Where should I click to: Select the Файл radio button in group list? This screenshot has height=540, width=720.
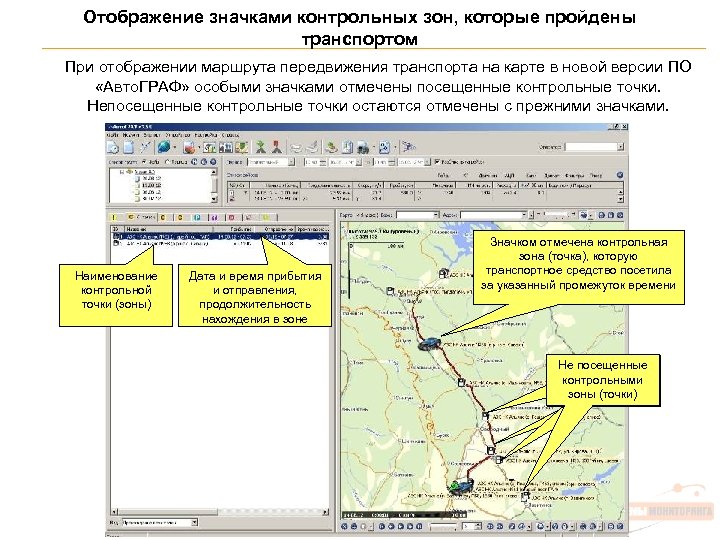(144, 162)
